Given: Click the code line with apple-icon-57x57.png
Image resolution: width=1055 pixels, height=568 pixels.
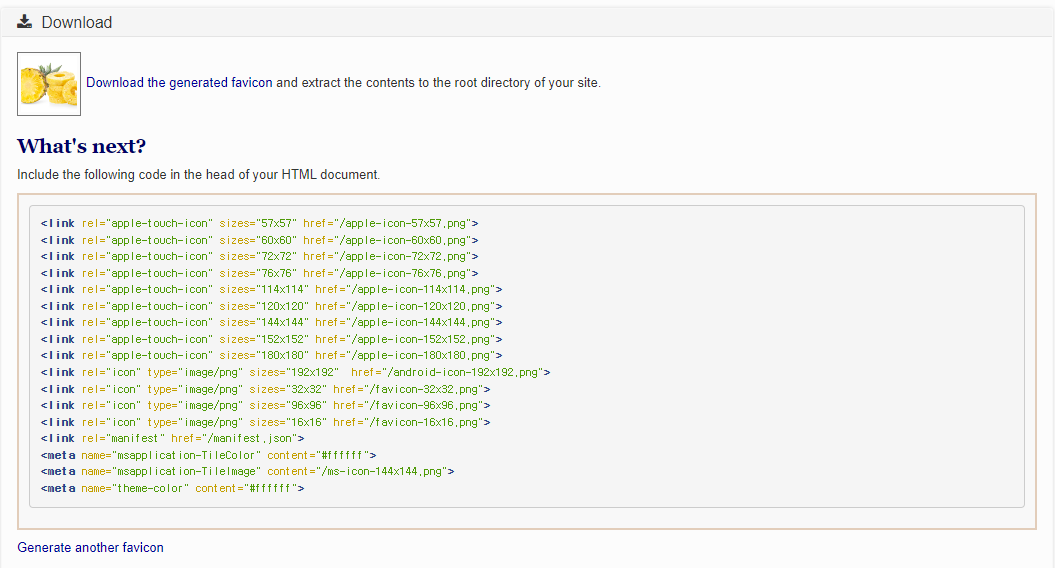Looking at the screenshot, I should pyautogui.click(x=260, y=223).
